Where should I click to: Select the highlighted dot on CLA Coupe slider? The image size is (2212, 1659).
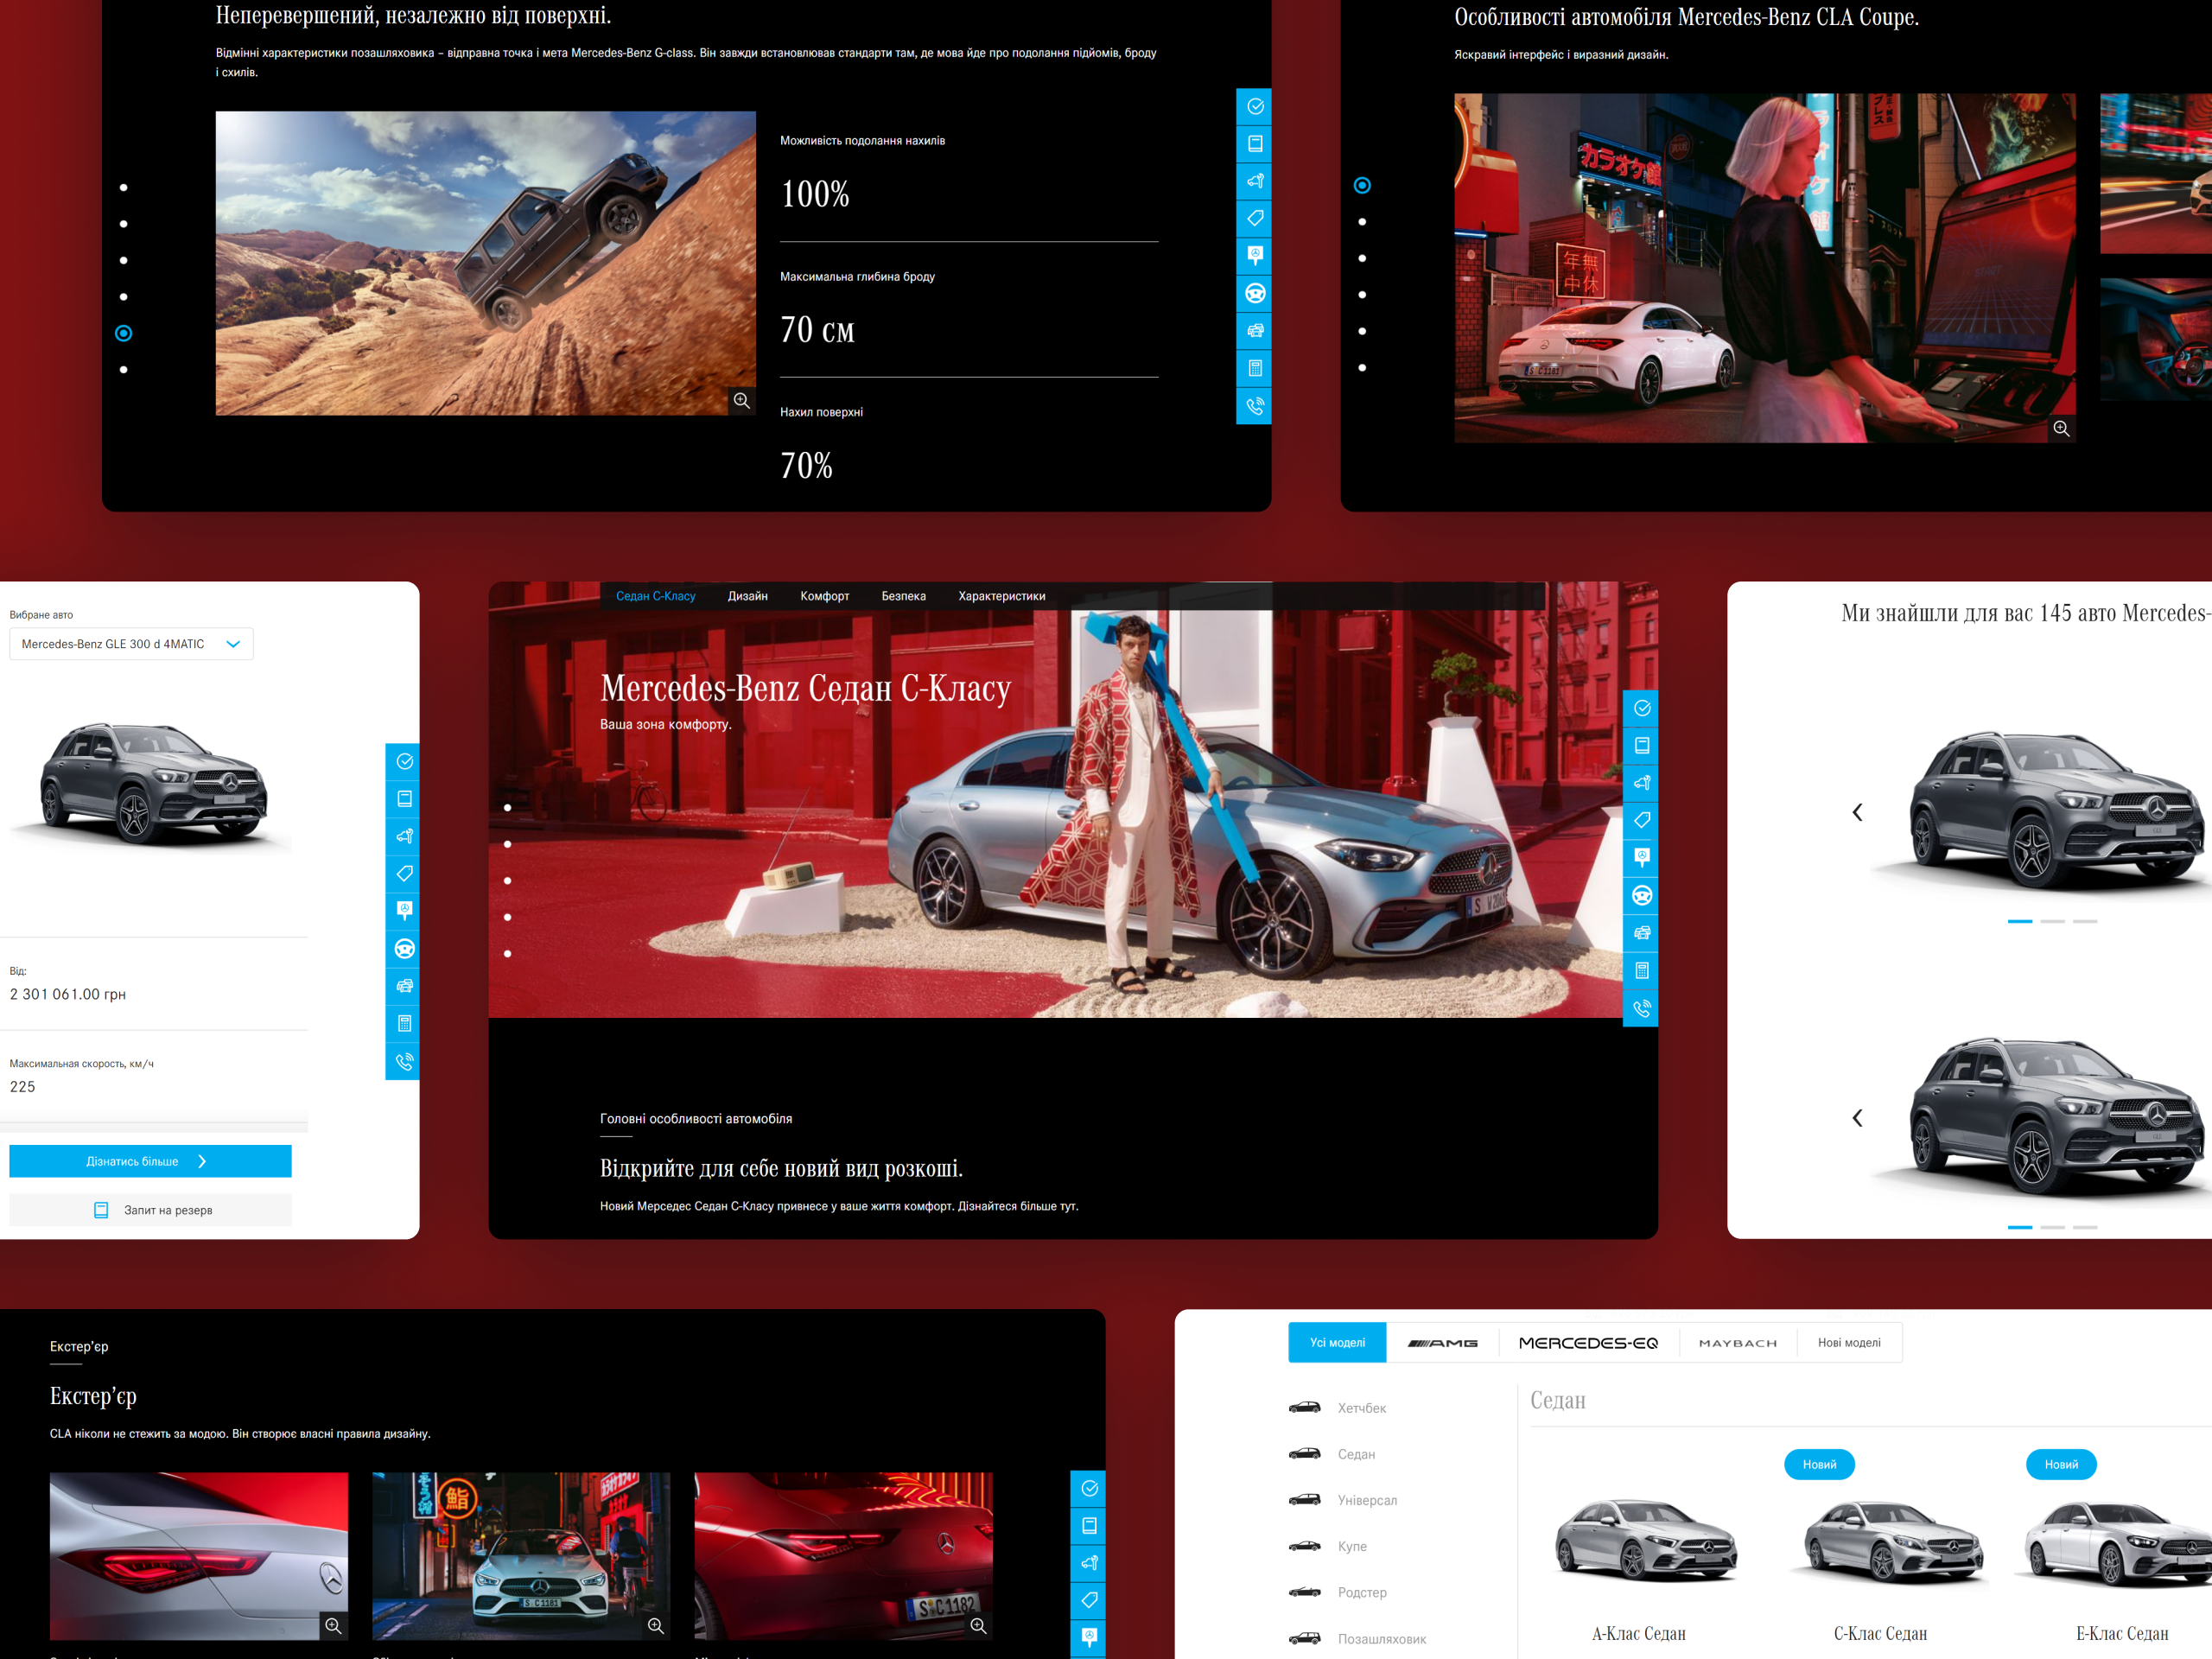click(x=1362, y=185)
